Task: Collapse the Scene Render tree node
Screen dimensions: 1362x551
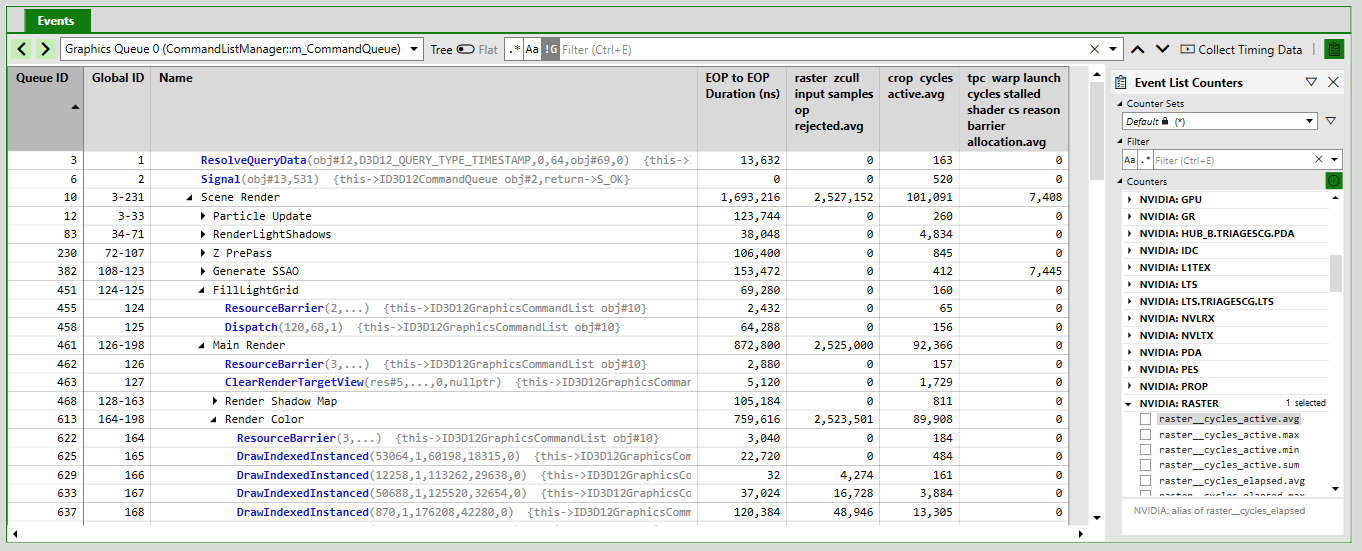Action: click(190, 197)
